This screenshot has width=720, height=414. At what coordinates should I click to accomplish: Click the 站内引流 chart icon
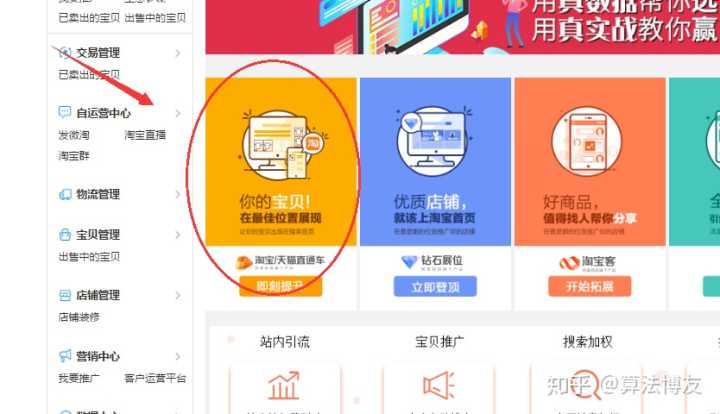point(284,386)
